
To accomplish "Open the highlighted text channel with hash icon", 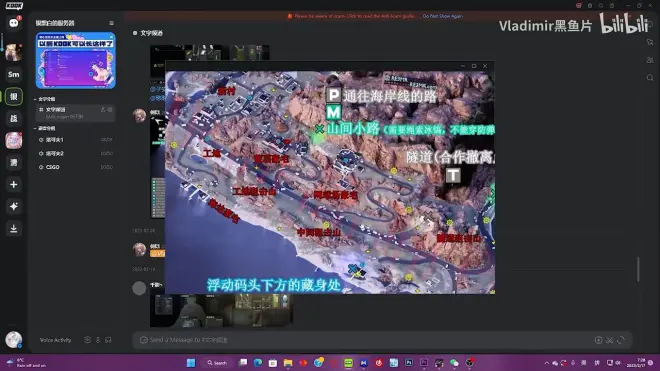I will (x=75, y=113).
